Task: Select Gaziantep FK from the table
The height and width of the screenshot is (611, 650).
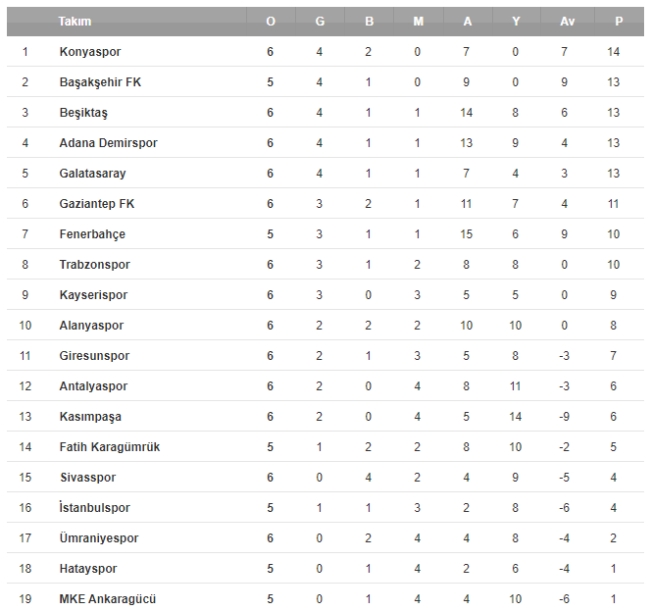Action: (x=95, y=204)
